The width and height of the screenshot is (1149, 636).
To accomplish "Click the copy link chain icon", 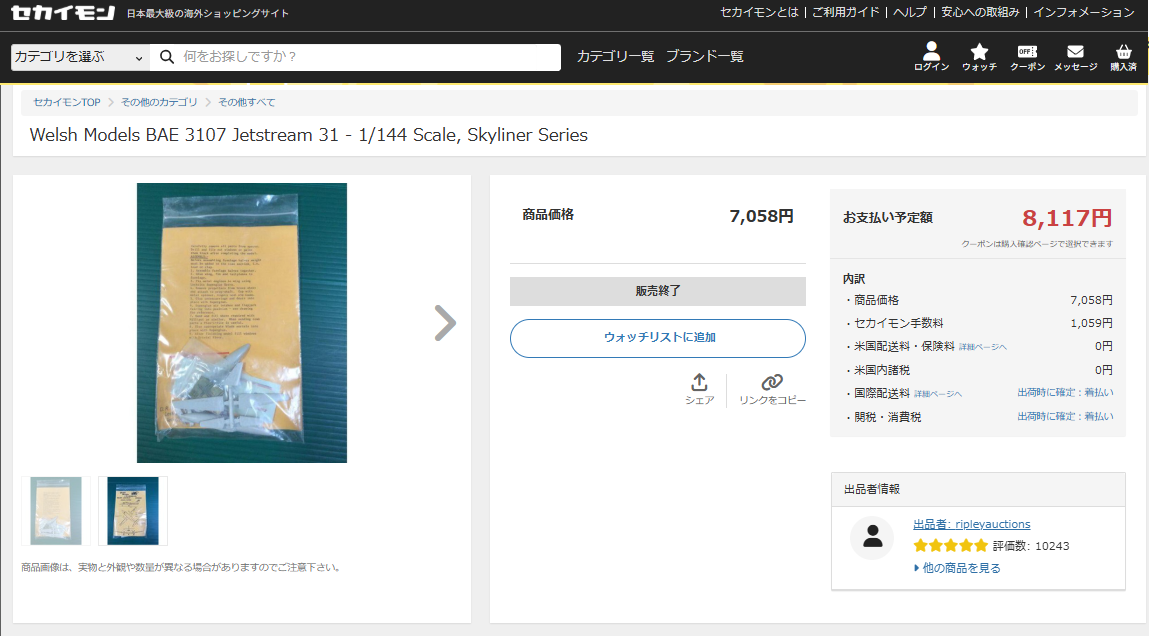I will pos(771,383).
